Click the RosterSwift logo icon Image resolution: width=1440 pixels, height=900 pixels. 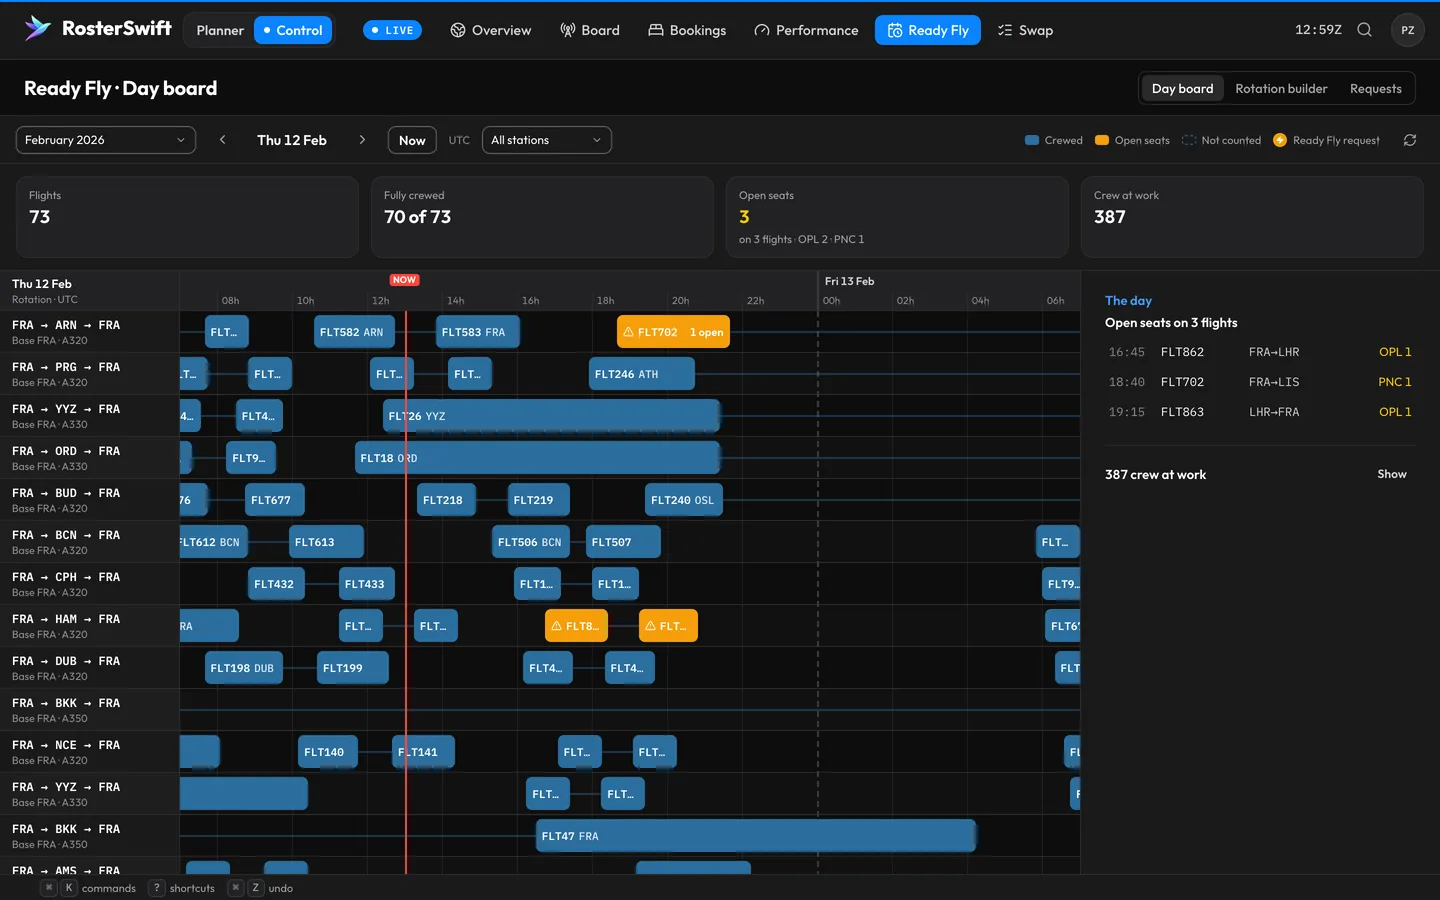pos(37,29)
